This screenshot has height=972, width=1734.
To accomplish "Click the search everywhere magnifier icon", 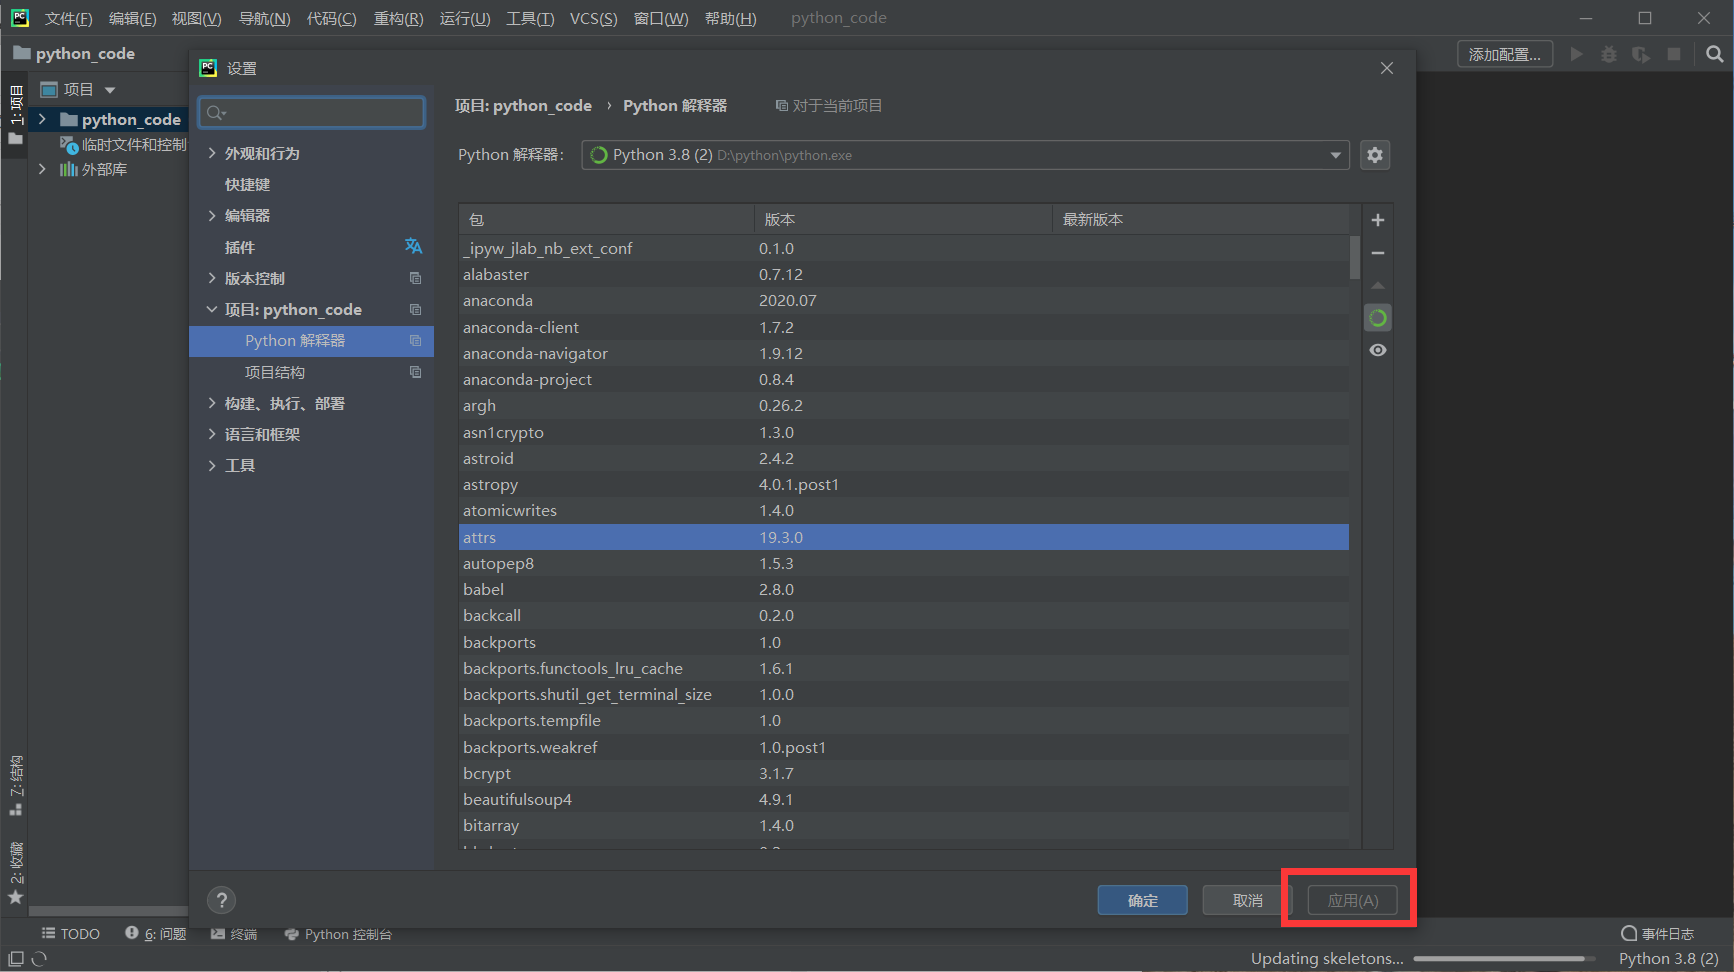I will (x=1714, y=54).
